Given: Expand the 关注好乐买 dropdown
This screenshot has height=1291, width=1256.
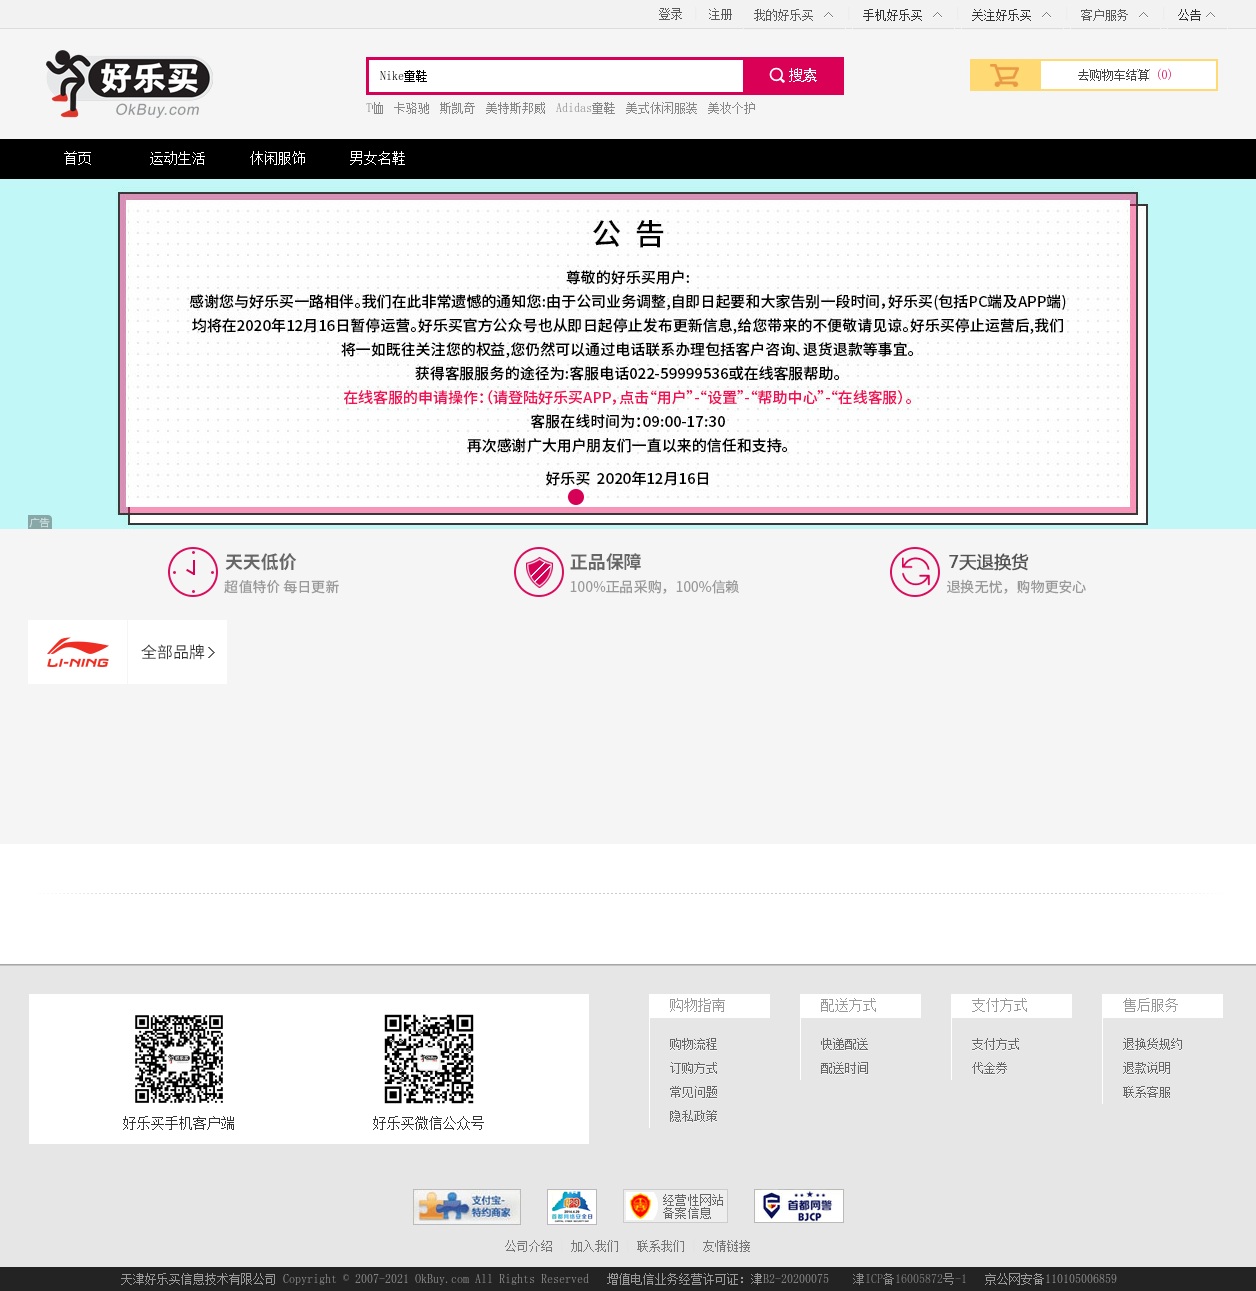Looking at the screenshot, I should (1011, 15).
